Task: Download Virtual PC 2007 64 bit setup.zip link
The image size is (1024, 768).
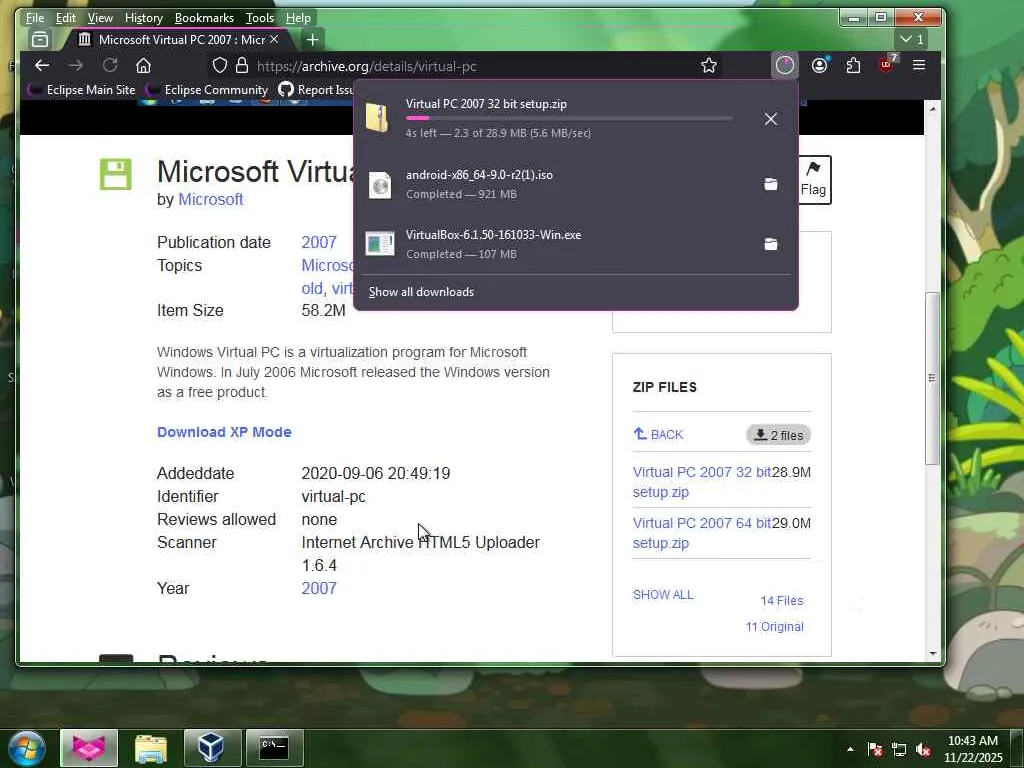Action: click(x=702, y=533)
